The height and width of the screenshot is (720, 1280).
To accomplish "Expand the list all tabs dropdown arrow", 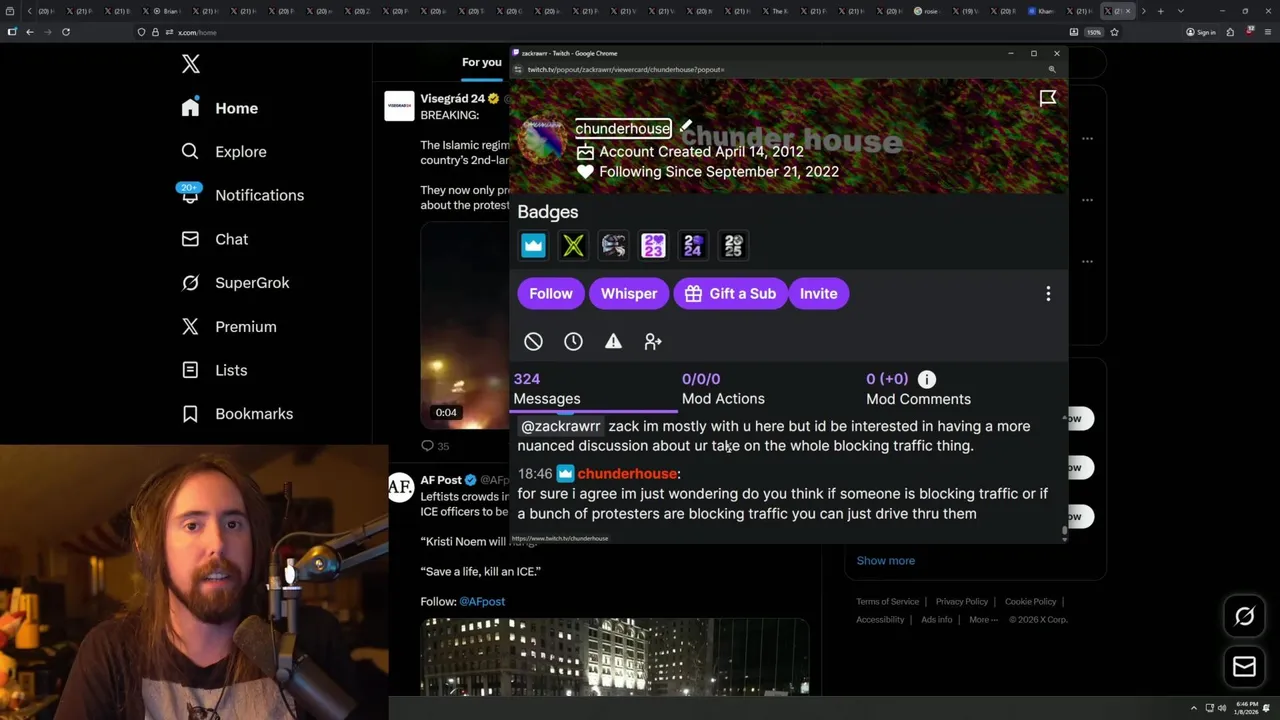I will [1181, 11].
